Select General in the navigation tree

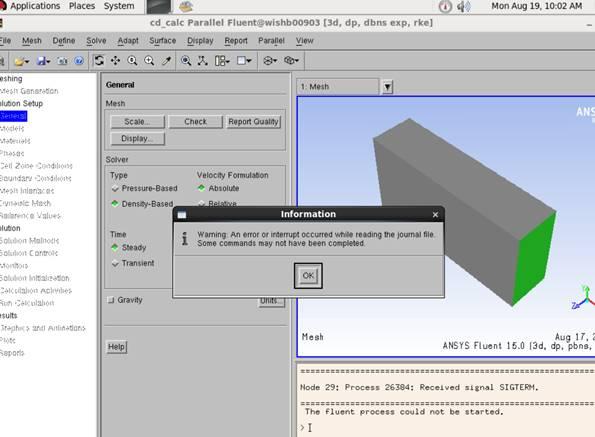click(13, 116)
